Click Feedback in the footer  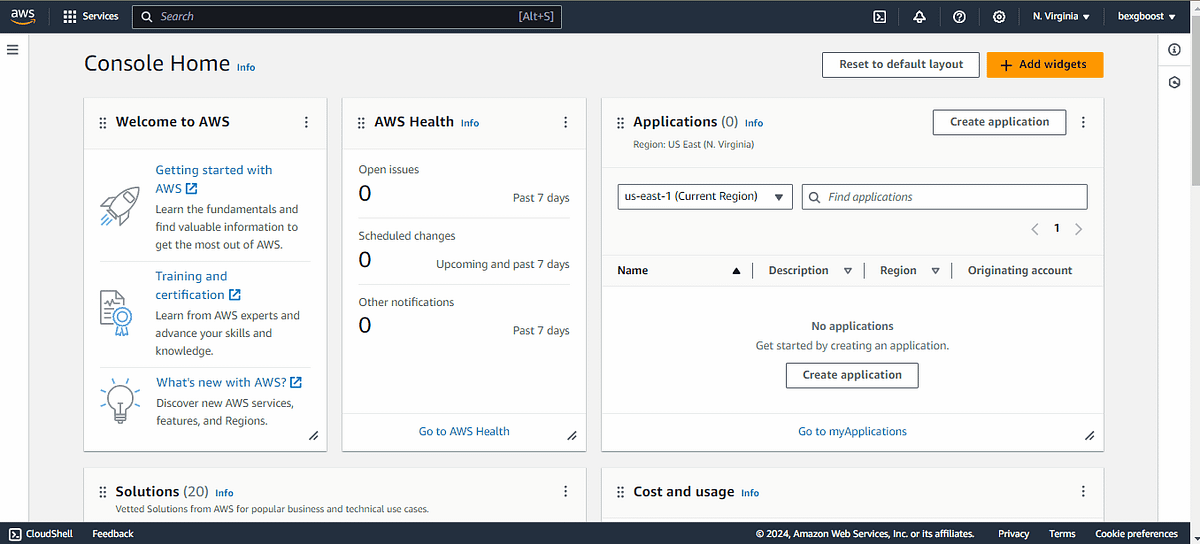coord(113,534)
